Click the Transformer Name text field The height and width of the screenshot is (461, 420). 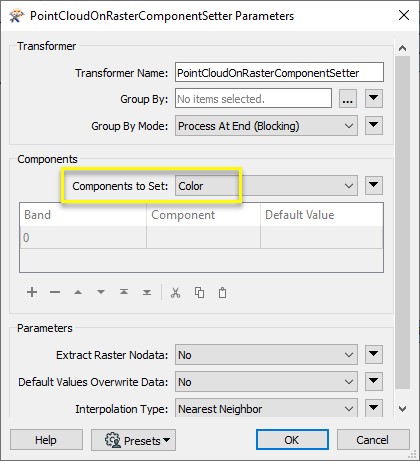tap(279, 72)
